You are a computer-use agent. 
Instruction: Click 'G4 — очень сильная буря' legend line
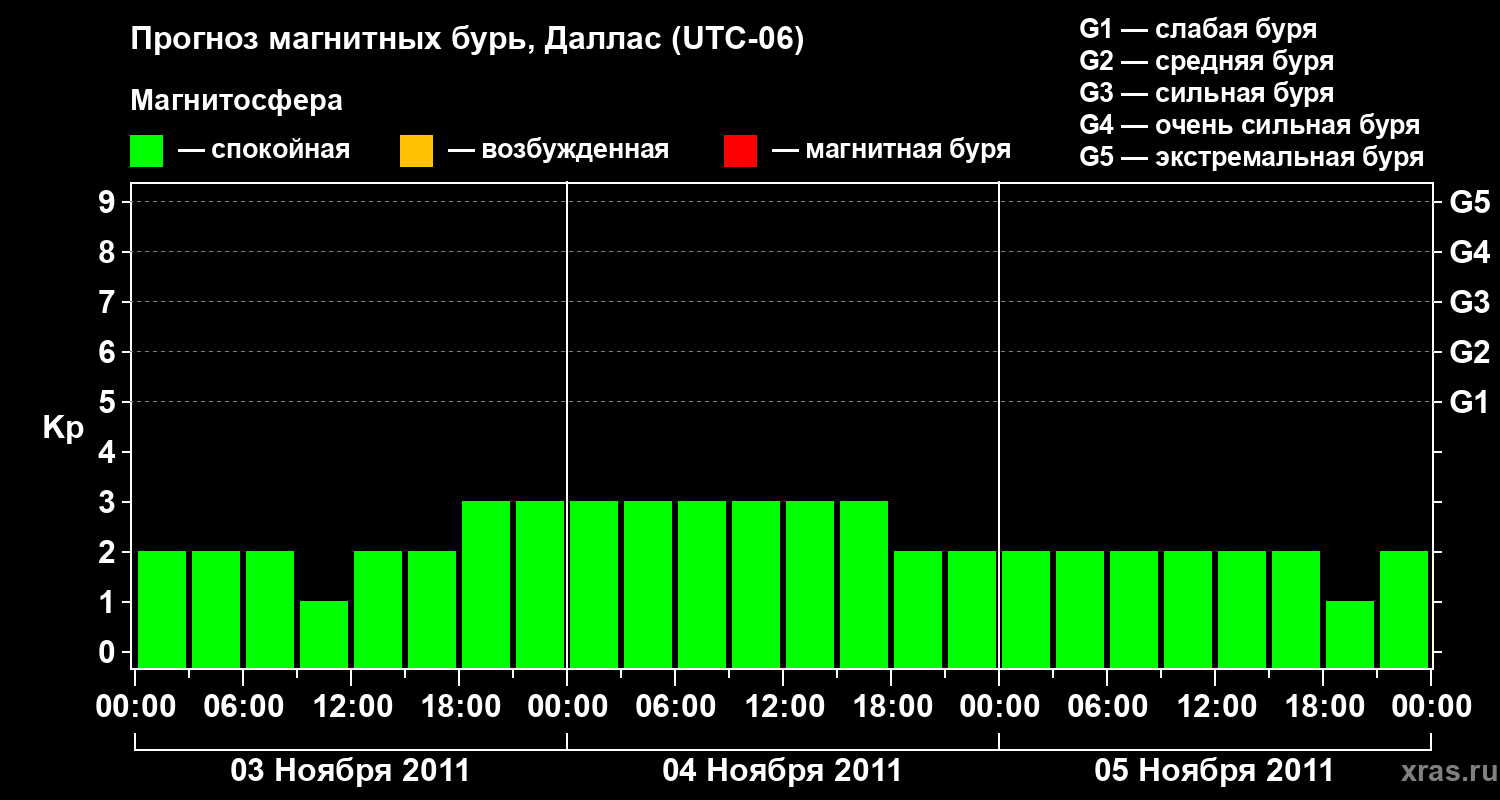1249,125
